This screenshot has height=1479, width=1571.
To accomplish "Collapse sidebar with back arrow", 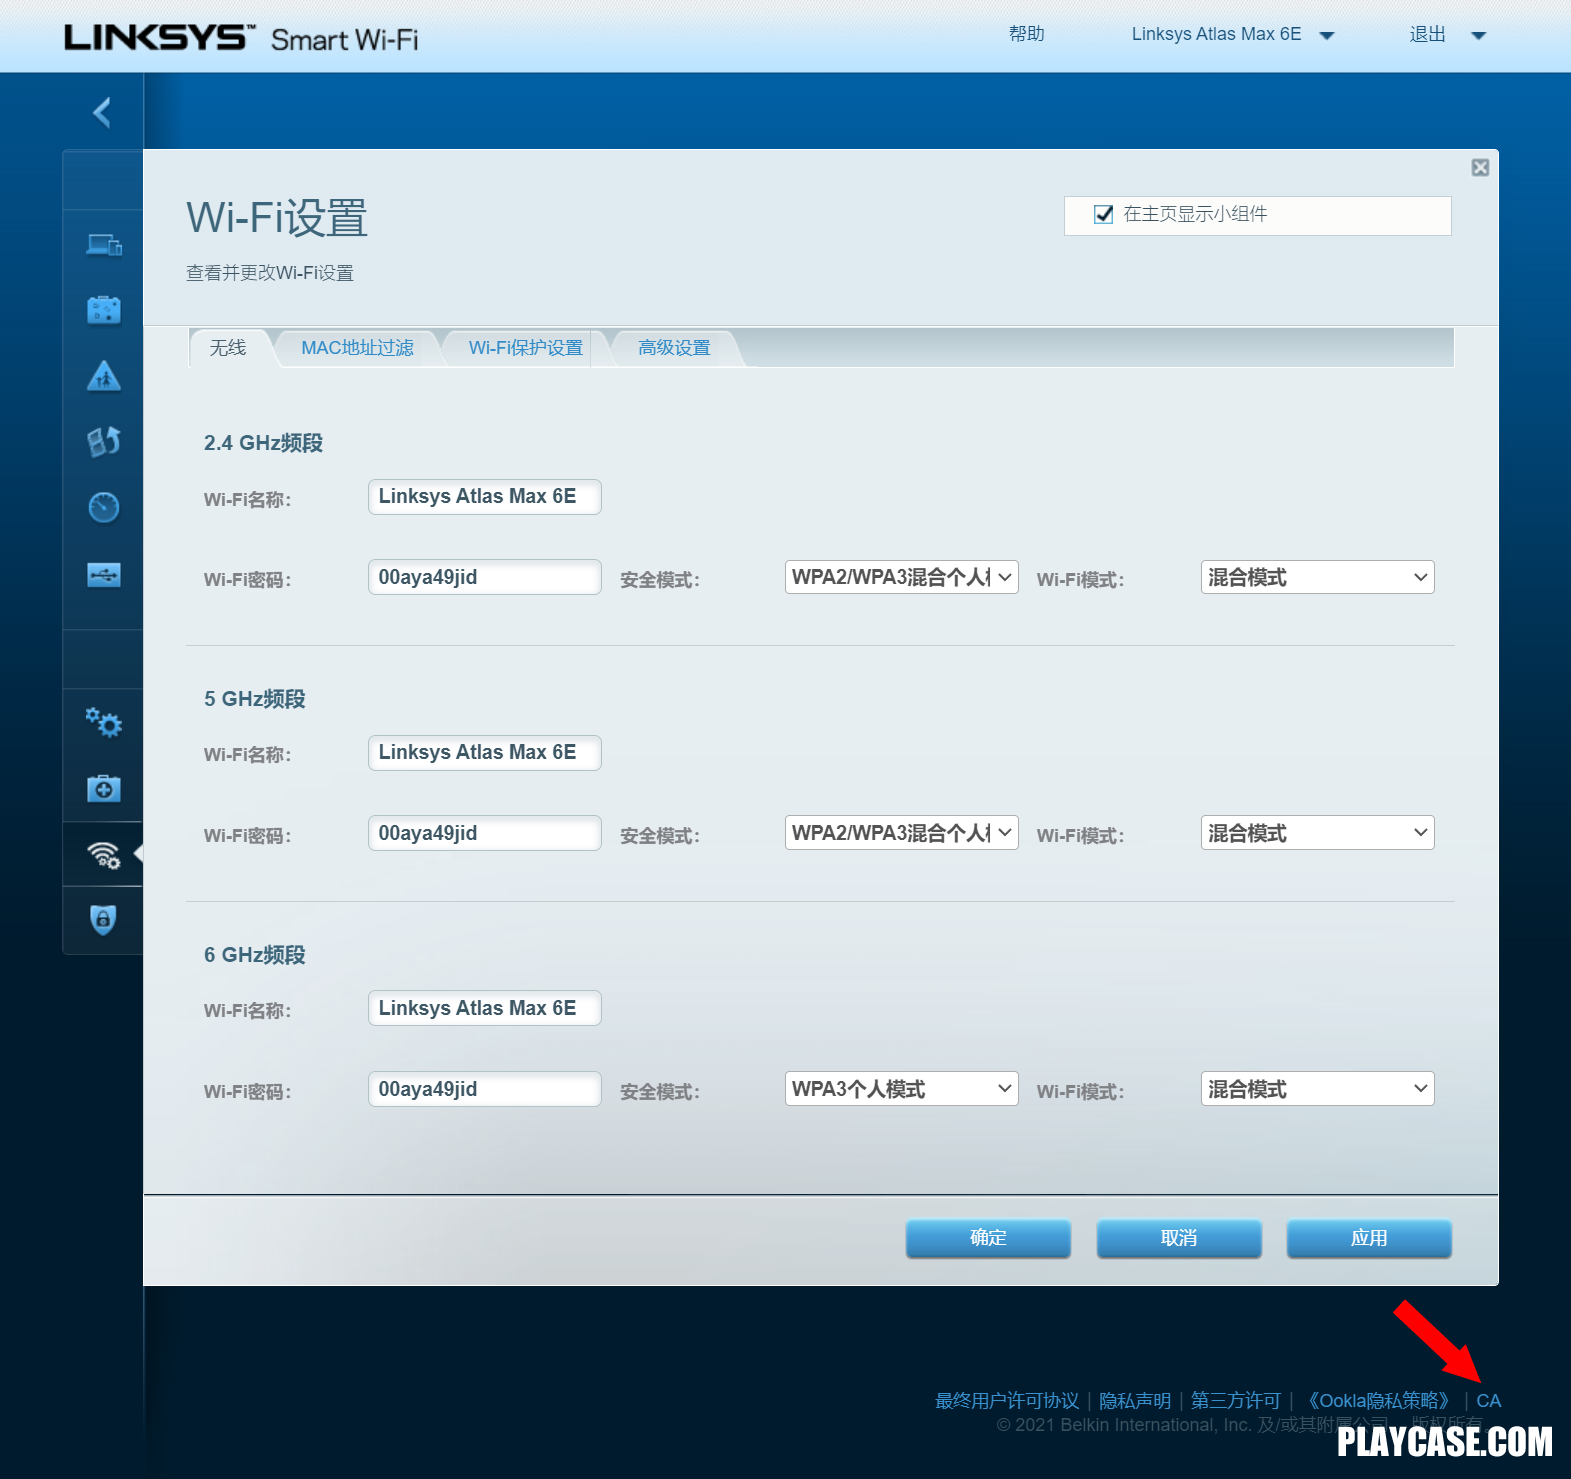I will pos(102,112).
